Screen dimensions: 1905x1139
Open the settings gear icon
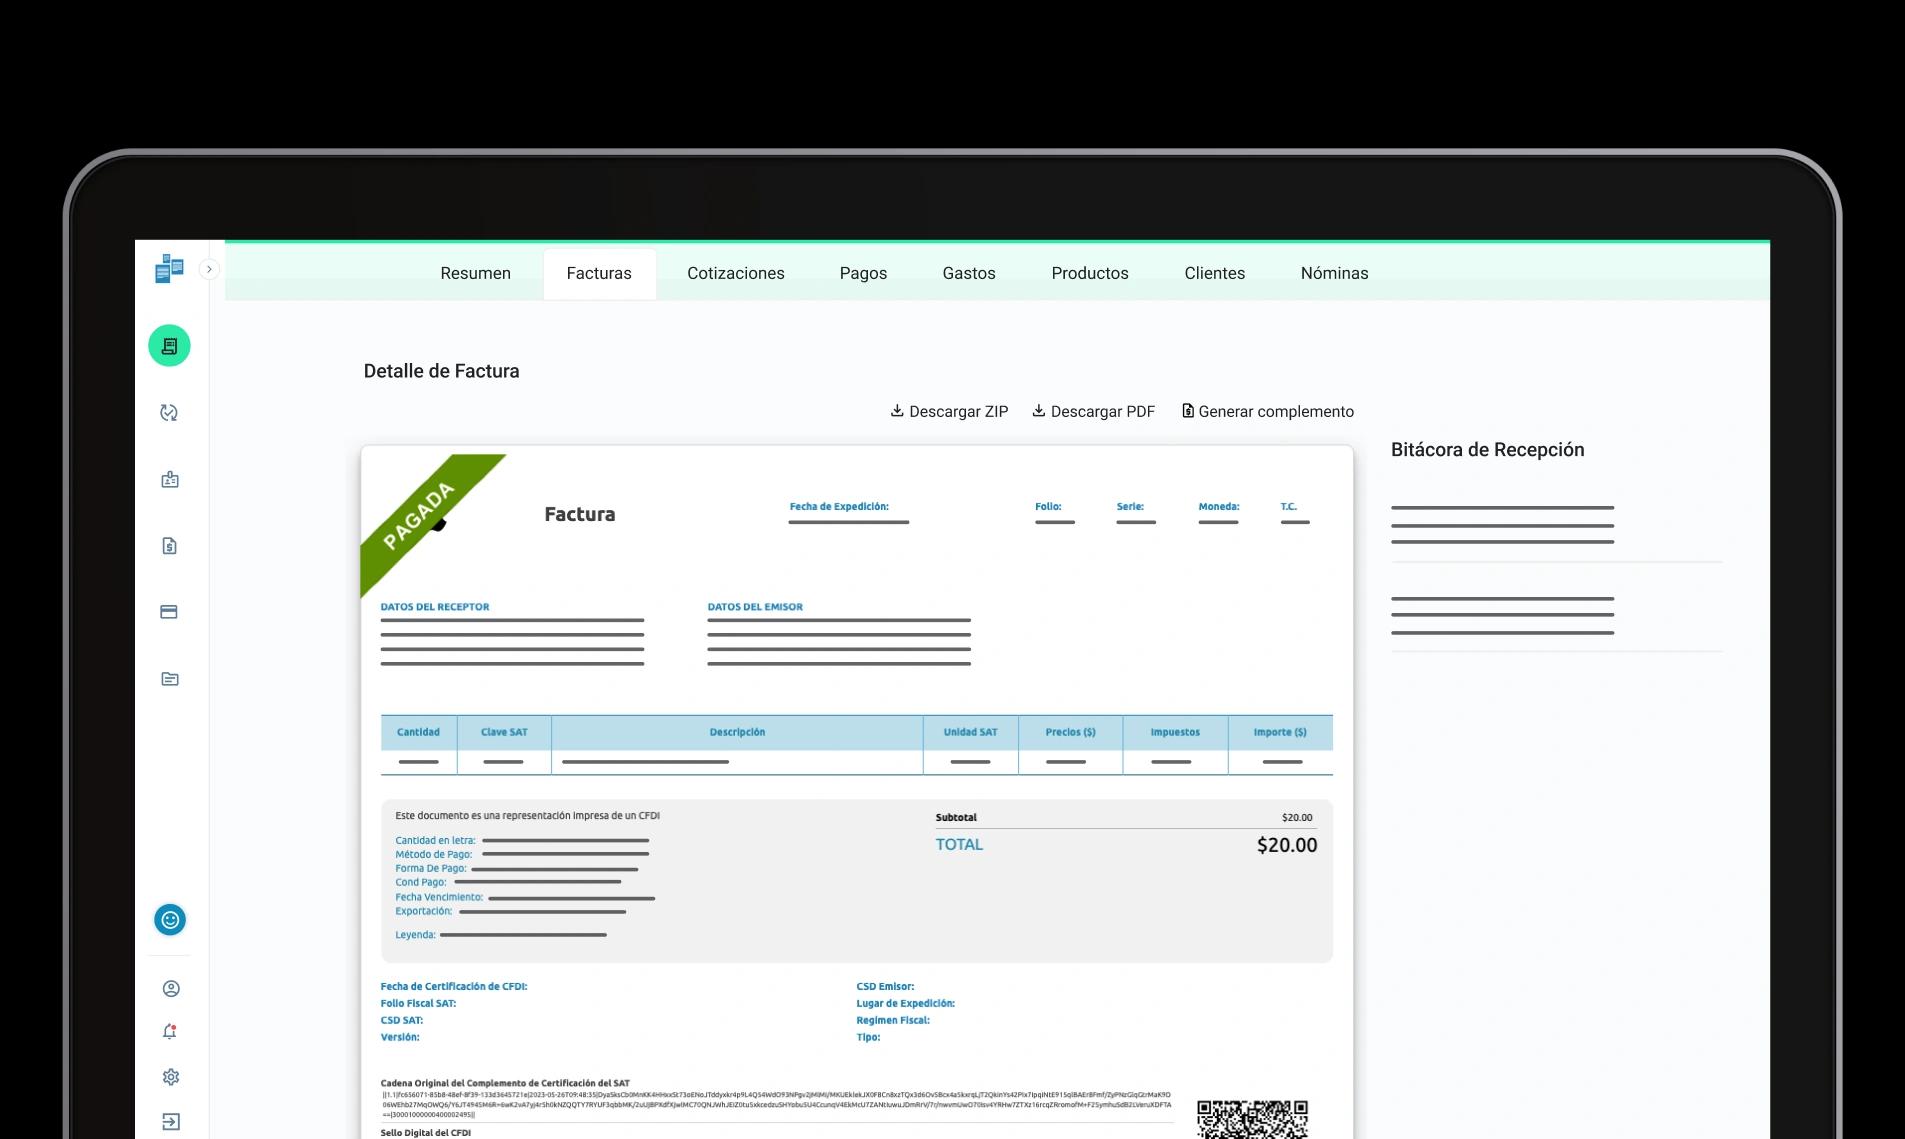[x=171, y=1077]
